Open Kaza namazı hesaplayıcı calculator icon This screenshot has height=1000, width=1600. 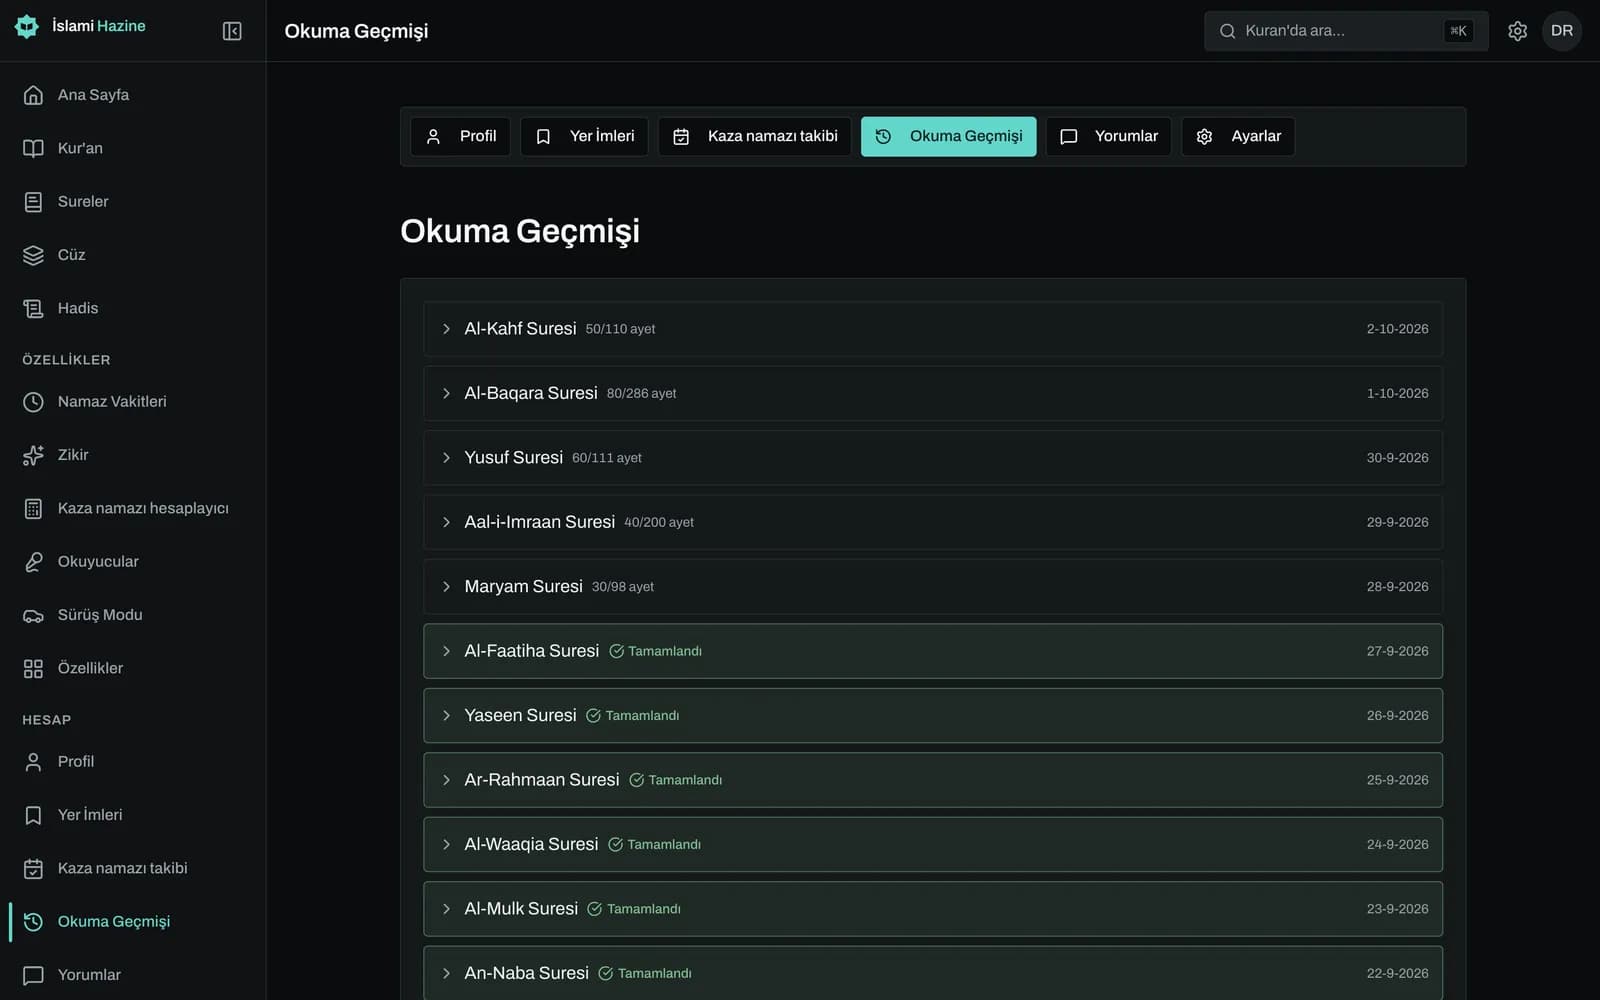[33, 508]
